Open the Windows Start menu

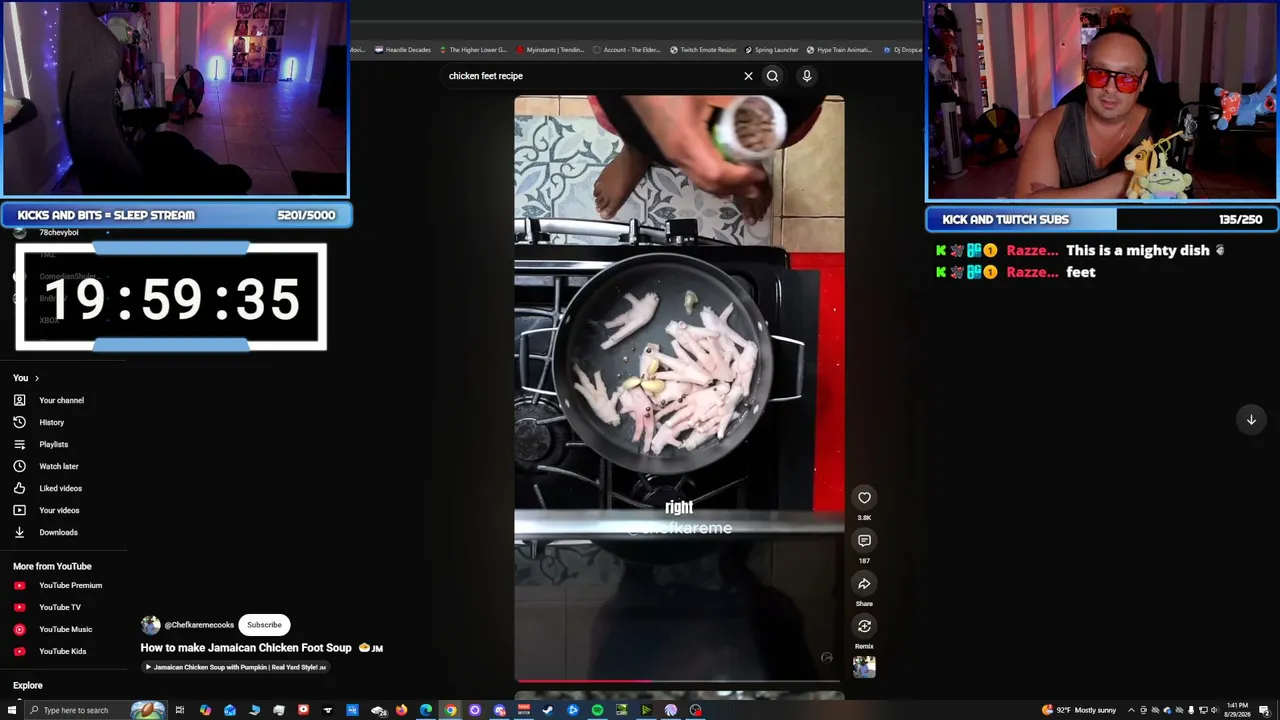coord(10,710)
